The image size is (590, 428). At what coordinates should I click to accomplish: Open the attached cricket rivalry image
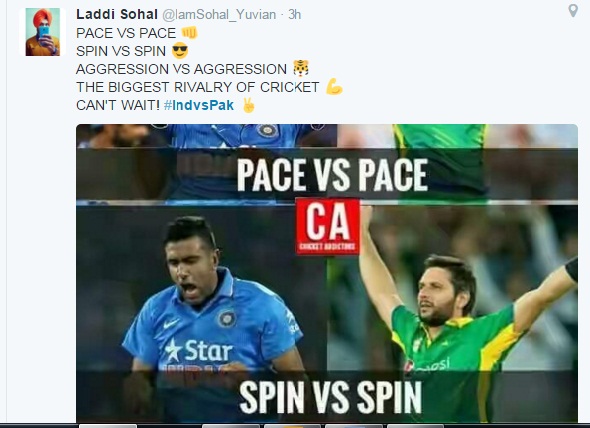327,273
